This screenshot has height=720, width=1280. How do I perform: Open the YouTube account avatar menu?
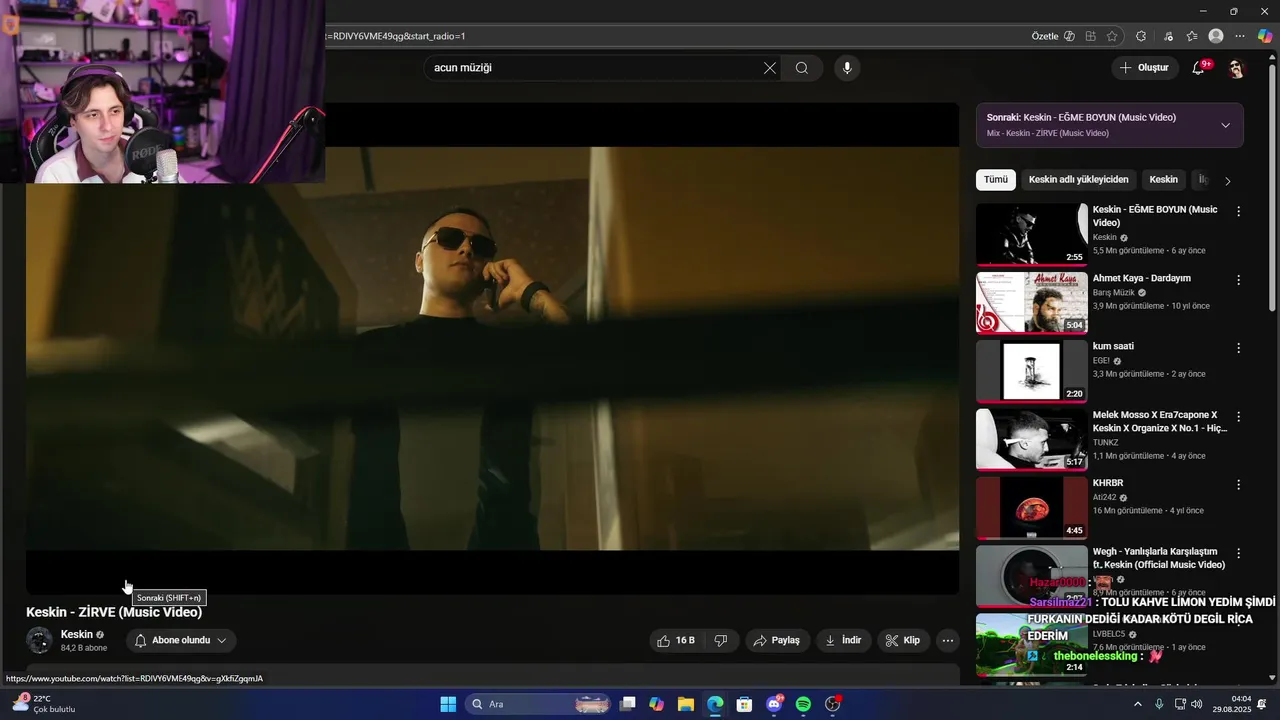pyautogui.click(x=1236, y=68)
